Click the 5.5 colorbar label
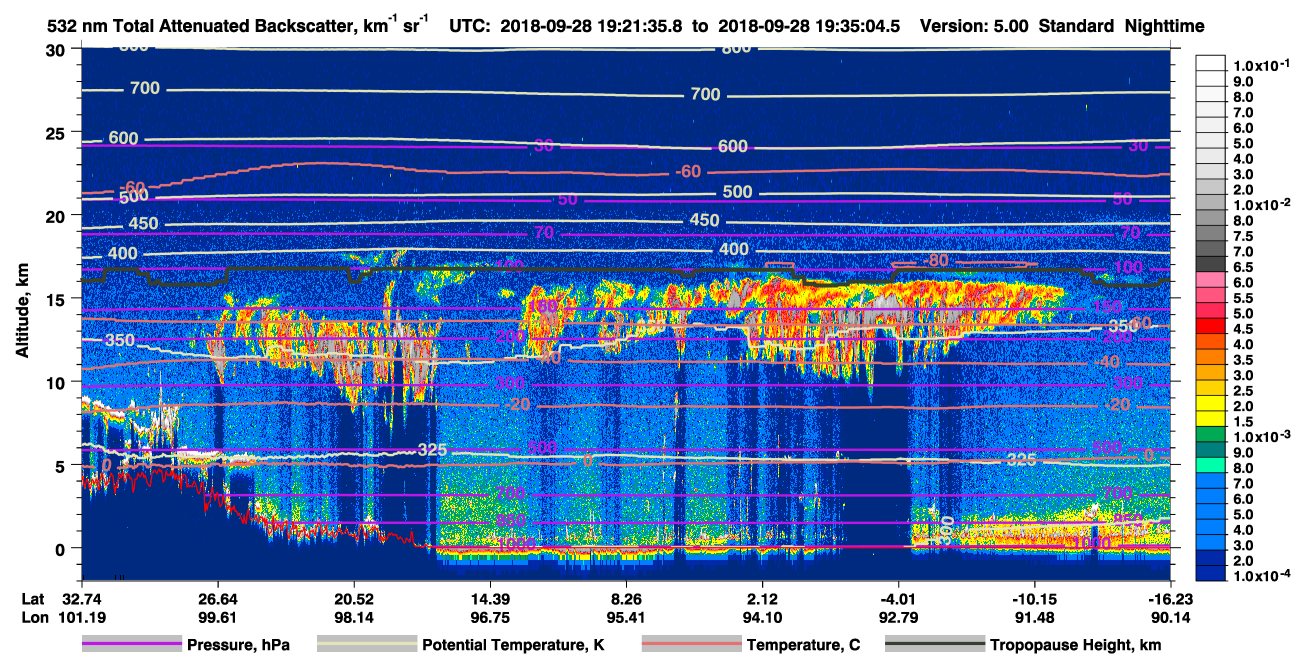Viewport: 1300px width, 667px height. pos(1243,297)
